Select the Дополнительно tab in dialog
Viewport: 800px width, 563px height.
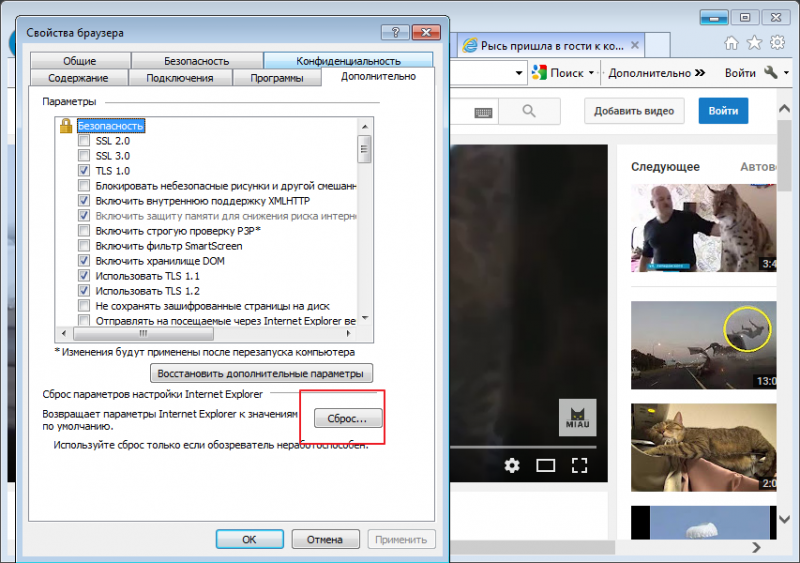[378, 77]
